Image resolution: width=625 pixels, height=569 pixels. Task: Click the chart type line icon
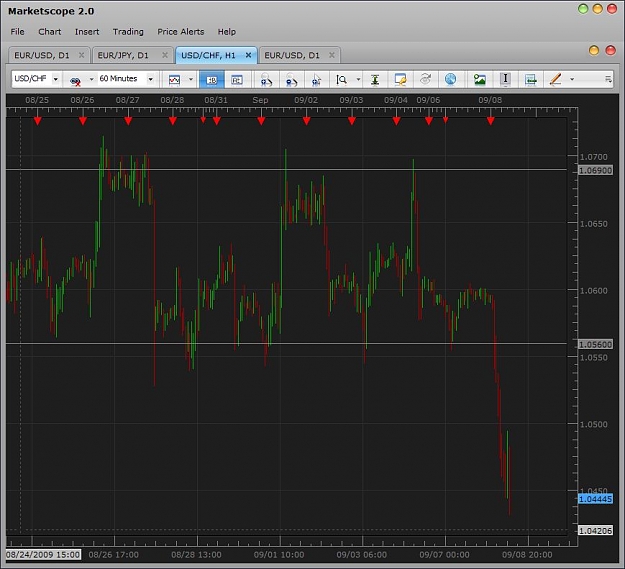tap(174, 80)
